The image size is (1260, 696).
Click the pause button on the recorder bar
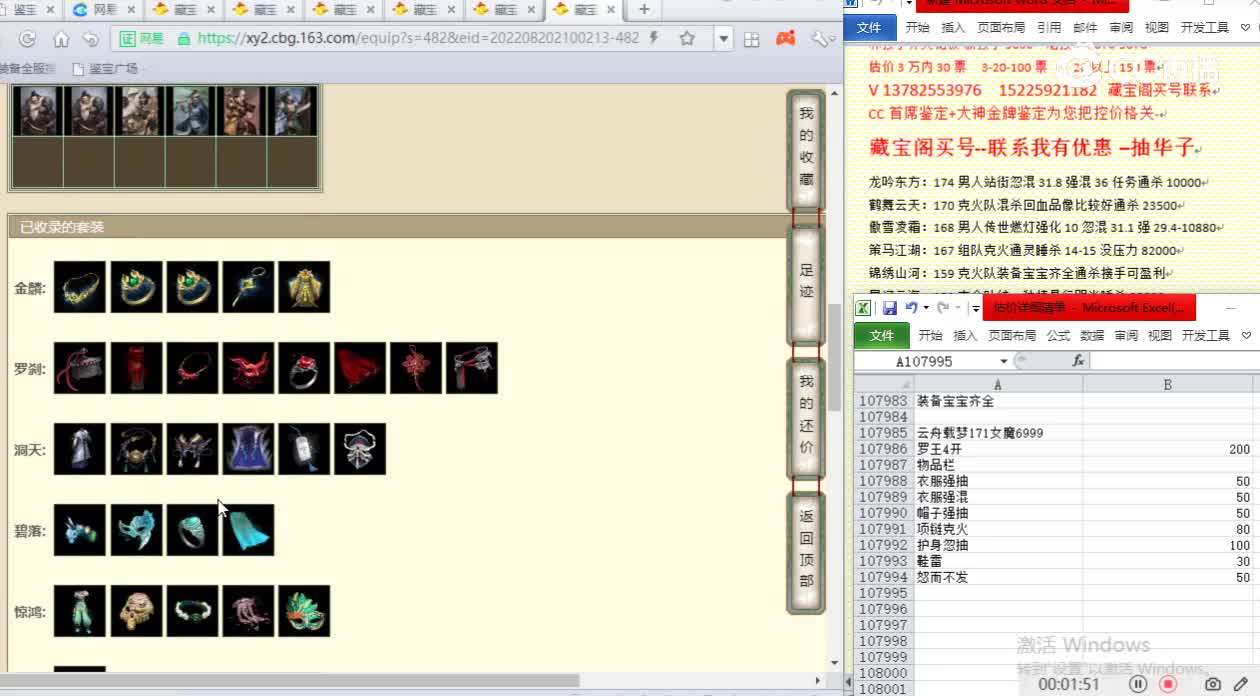pos(1138,684)
